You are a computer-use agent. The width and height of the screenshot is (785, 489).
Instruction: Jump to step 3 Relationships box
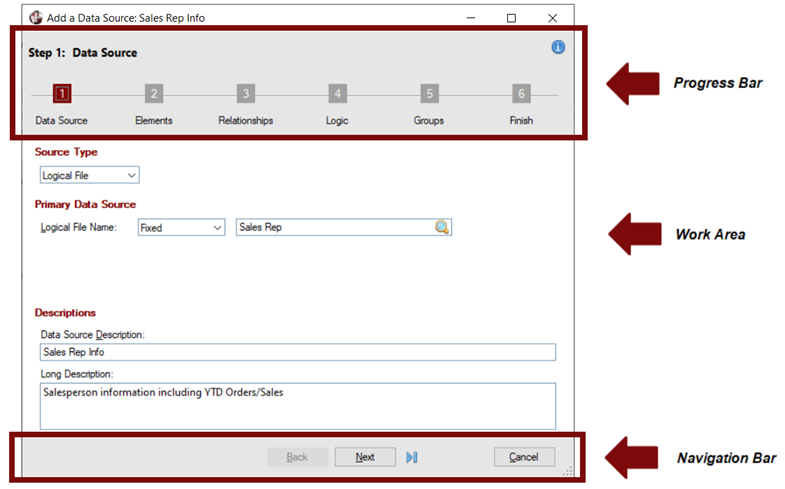tap(246, 94)
